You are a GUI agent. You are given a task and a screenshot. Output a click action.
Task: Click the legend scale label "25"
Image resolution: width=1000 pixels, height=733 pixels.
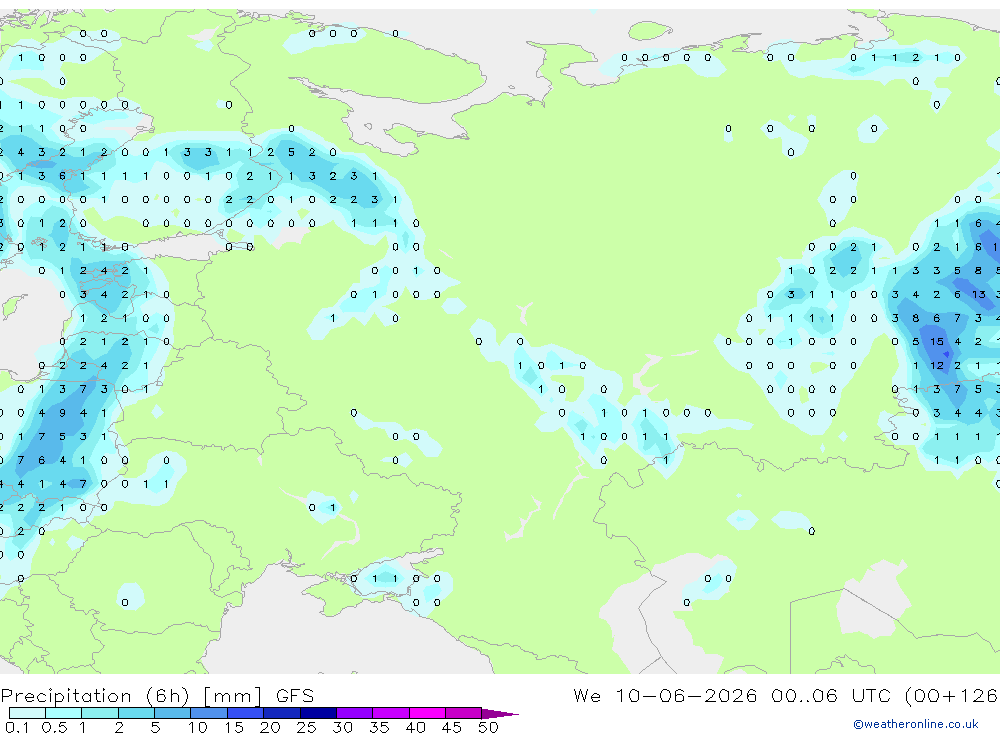306,727
